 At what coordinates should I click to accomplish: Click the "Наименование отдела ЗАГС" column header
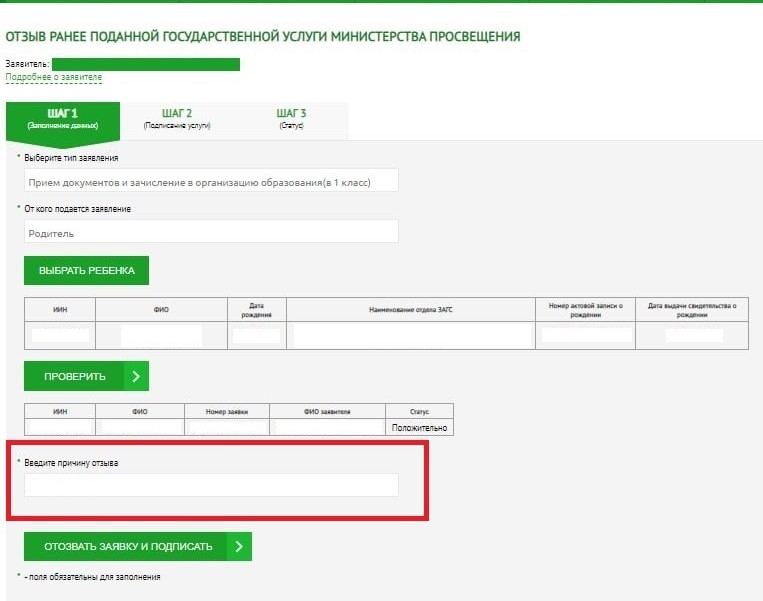(x=410, y=309)
